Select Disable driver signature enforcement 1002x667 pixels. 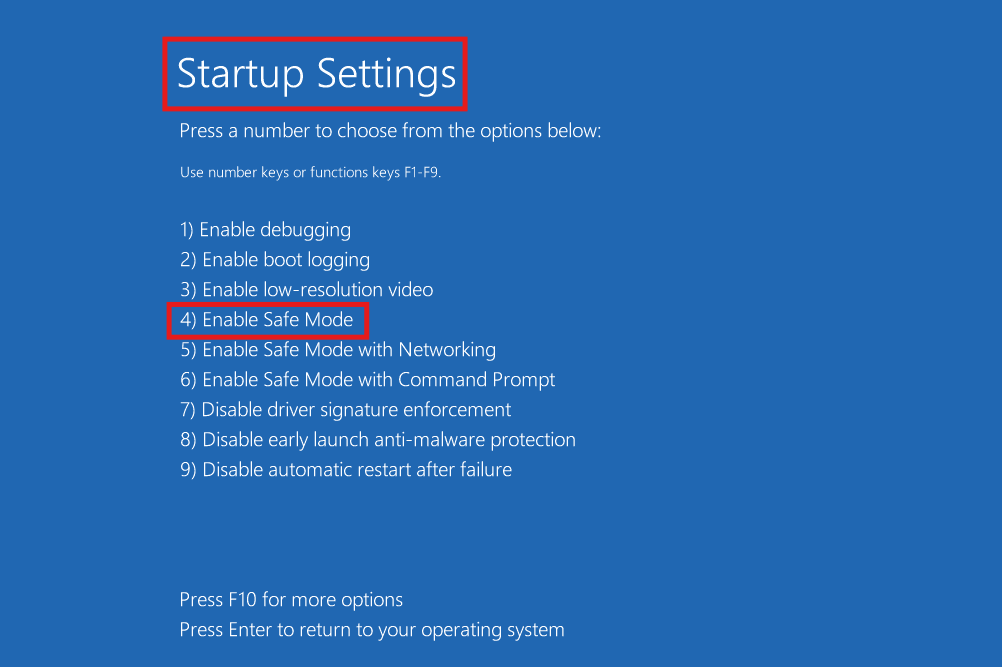tap(345, 409)
